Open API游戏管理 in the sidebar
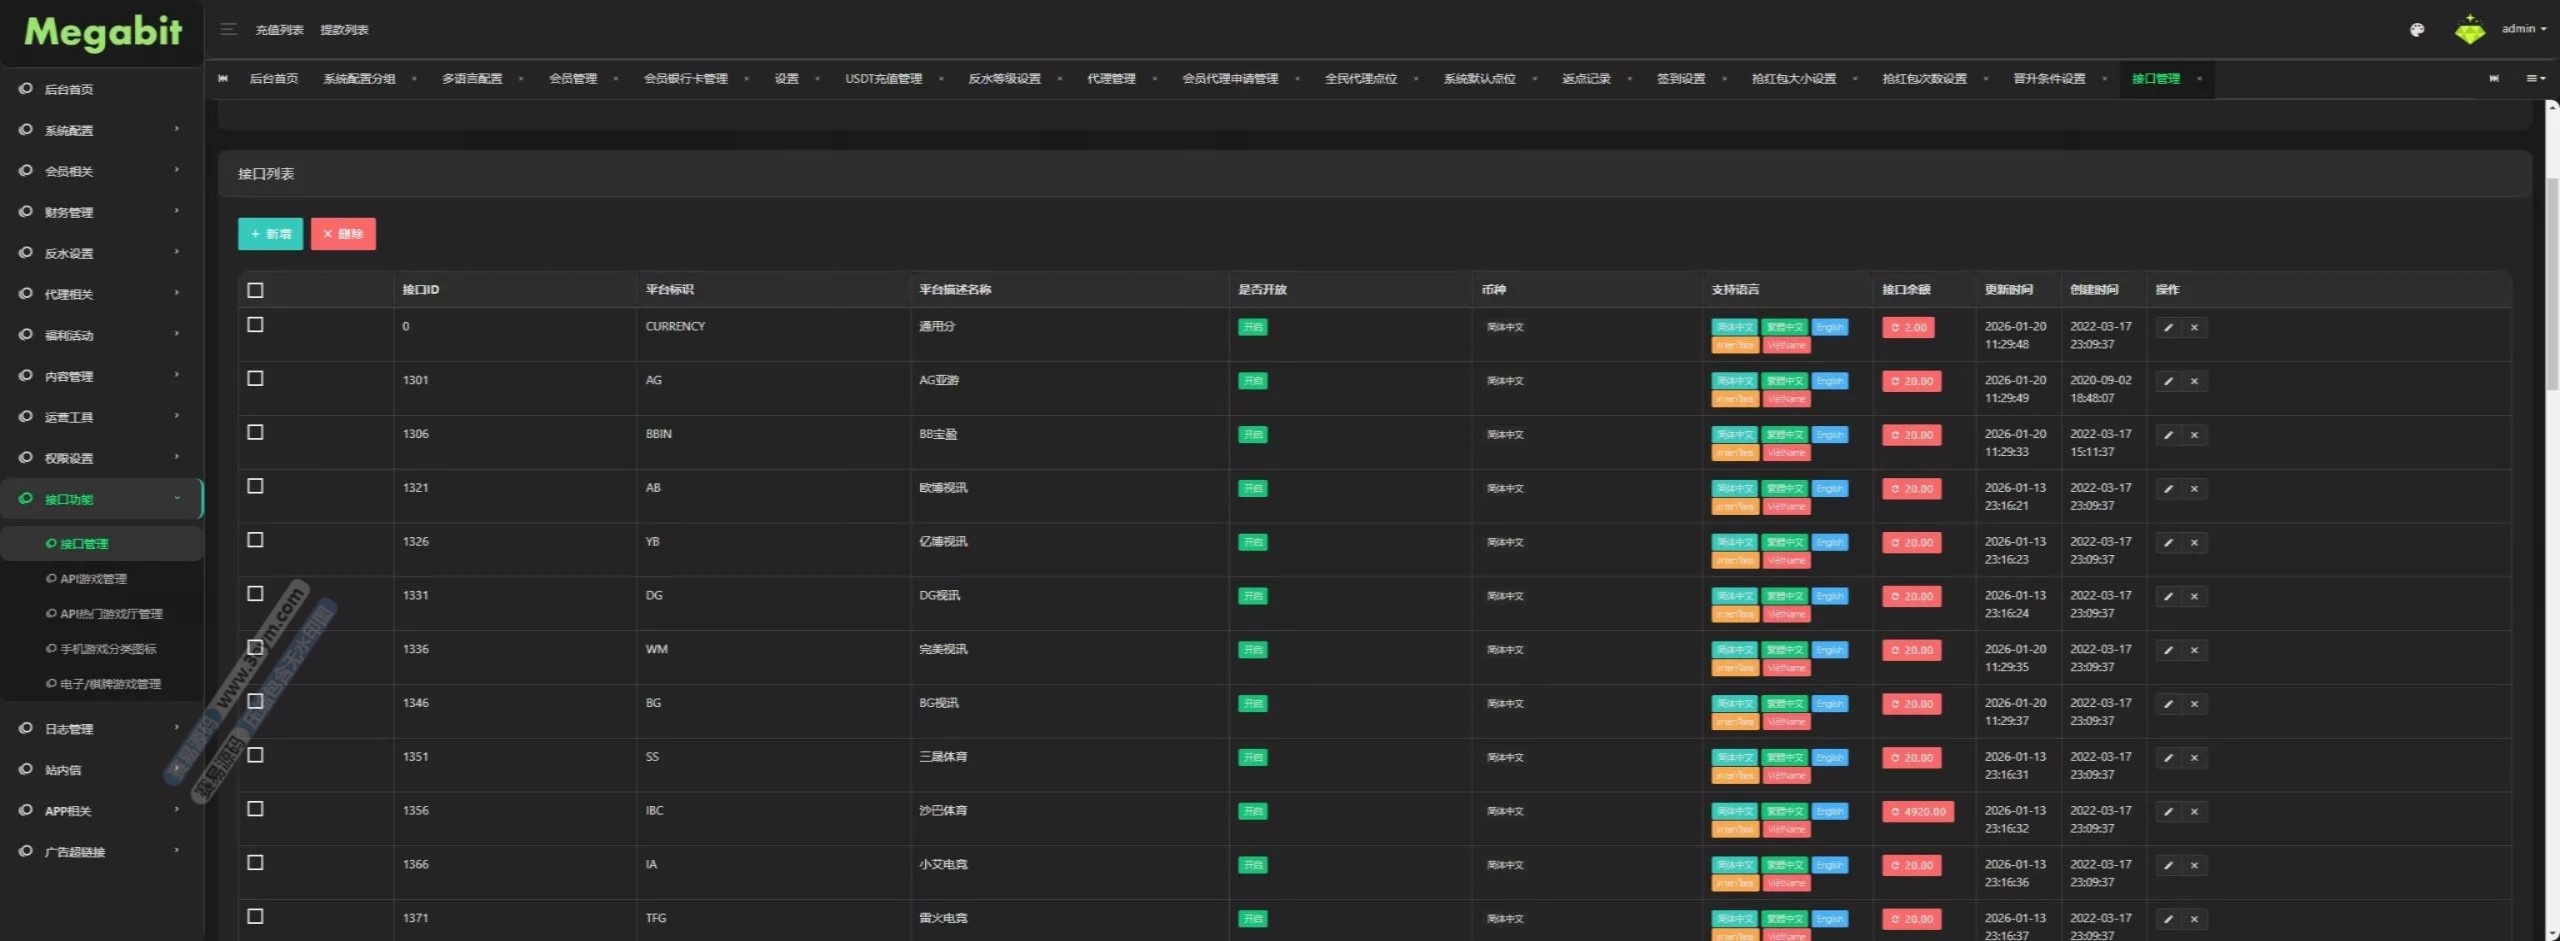Screen dimensions: 2560x941 coord(93,579)
